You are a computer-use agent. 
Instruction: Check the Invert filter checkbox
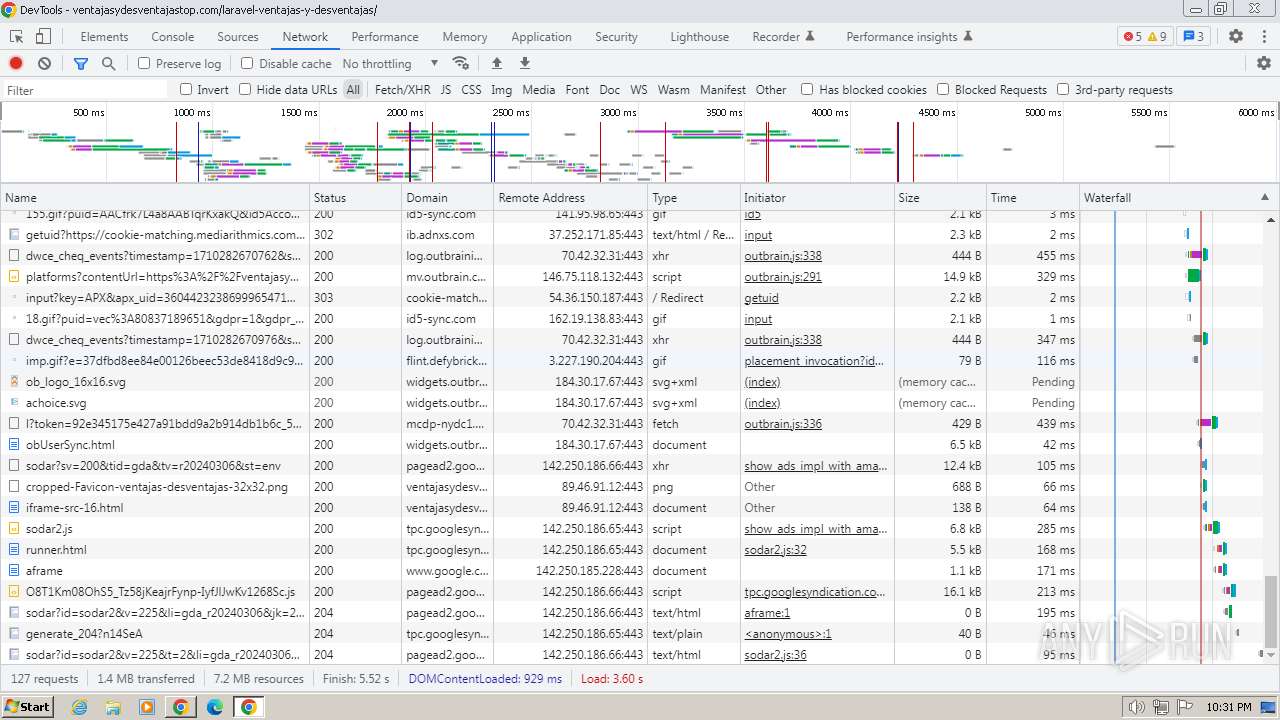point(186,89)
